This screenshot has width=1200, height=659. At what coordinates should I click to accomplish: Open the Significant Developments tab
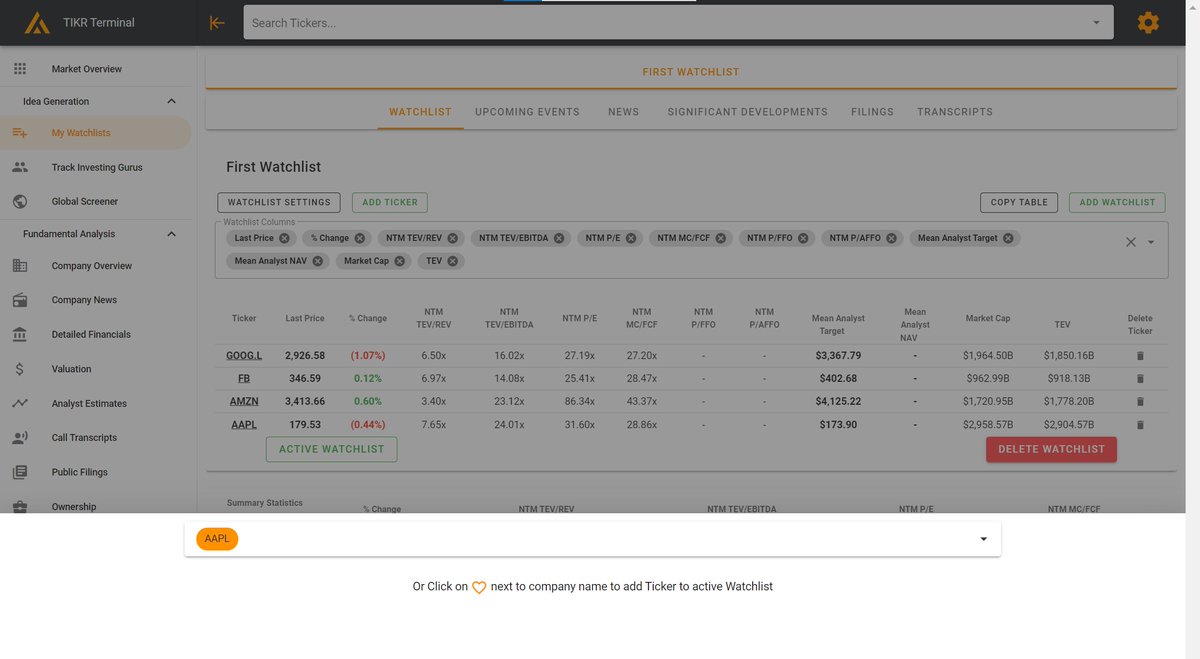[x=748, y=112]
